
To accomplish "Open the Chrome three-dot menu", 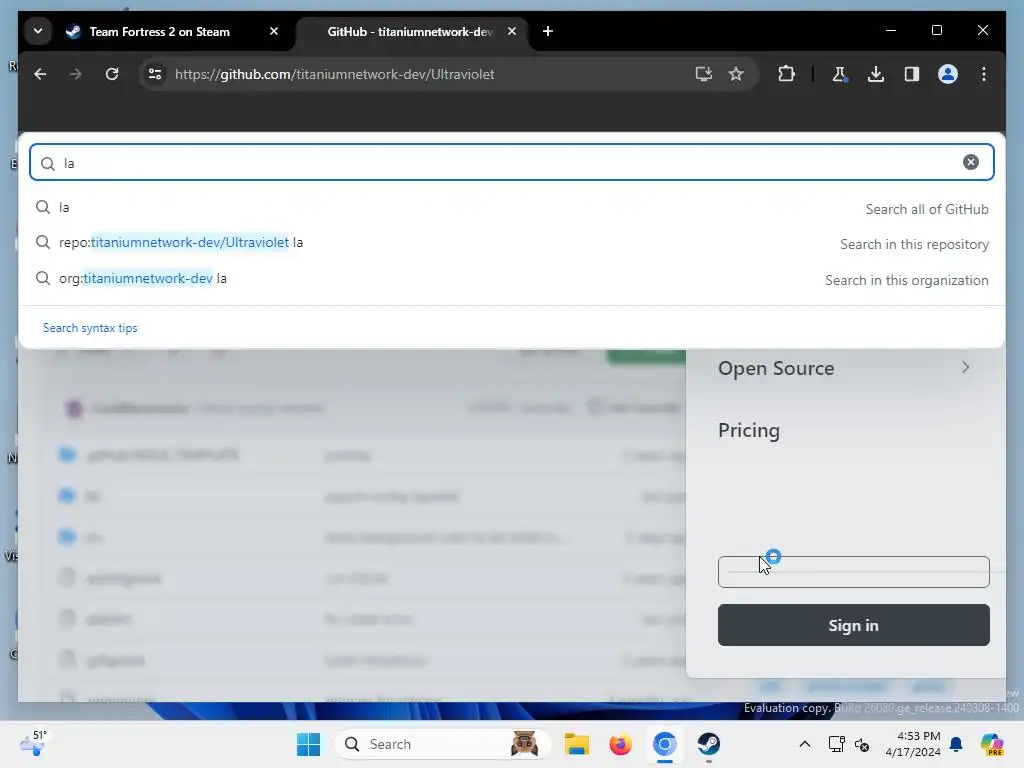I will [x=984, y=74].
